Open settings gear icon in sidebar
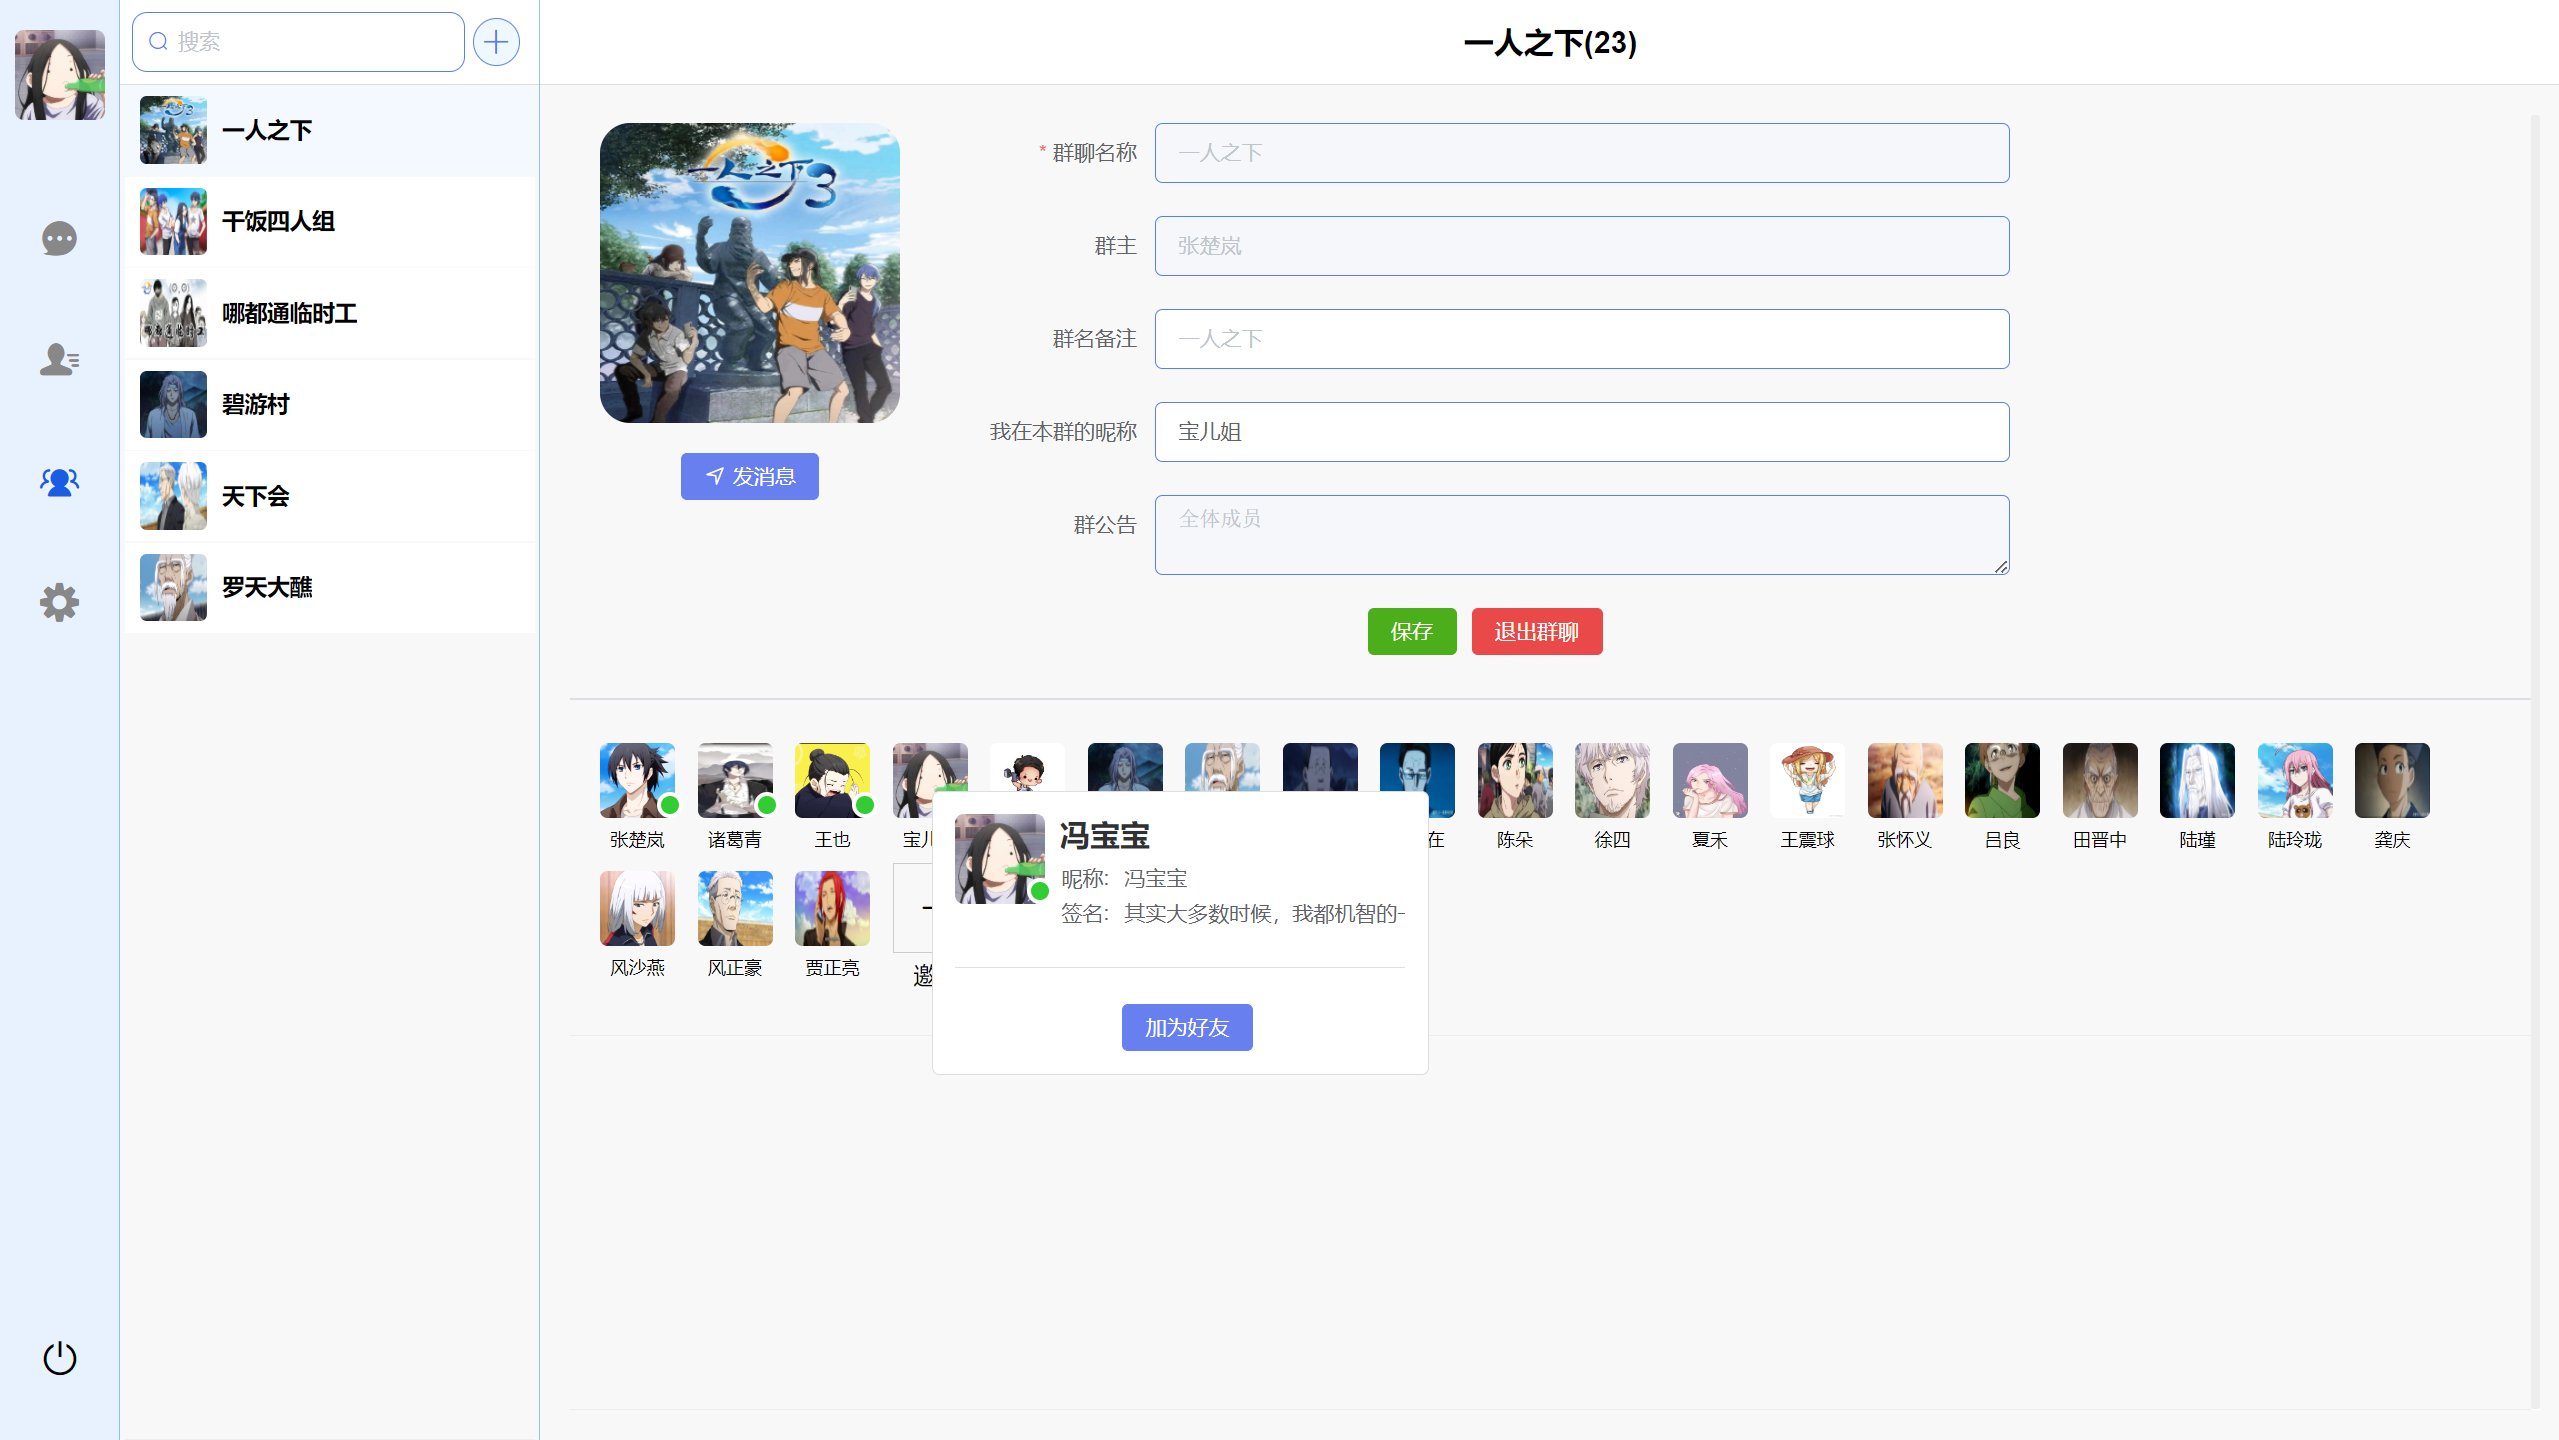Viewport: 2559px width, 1440px height. coord(59,603)
